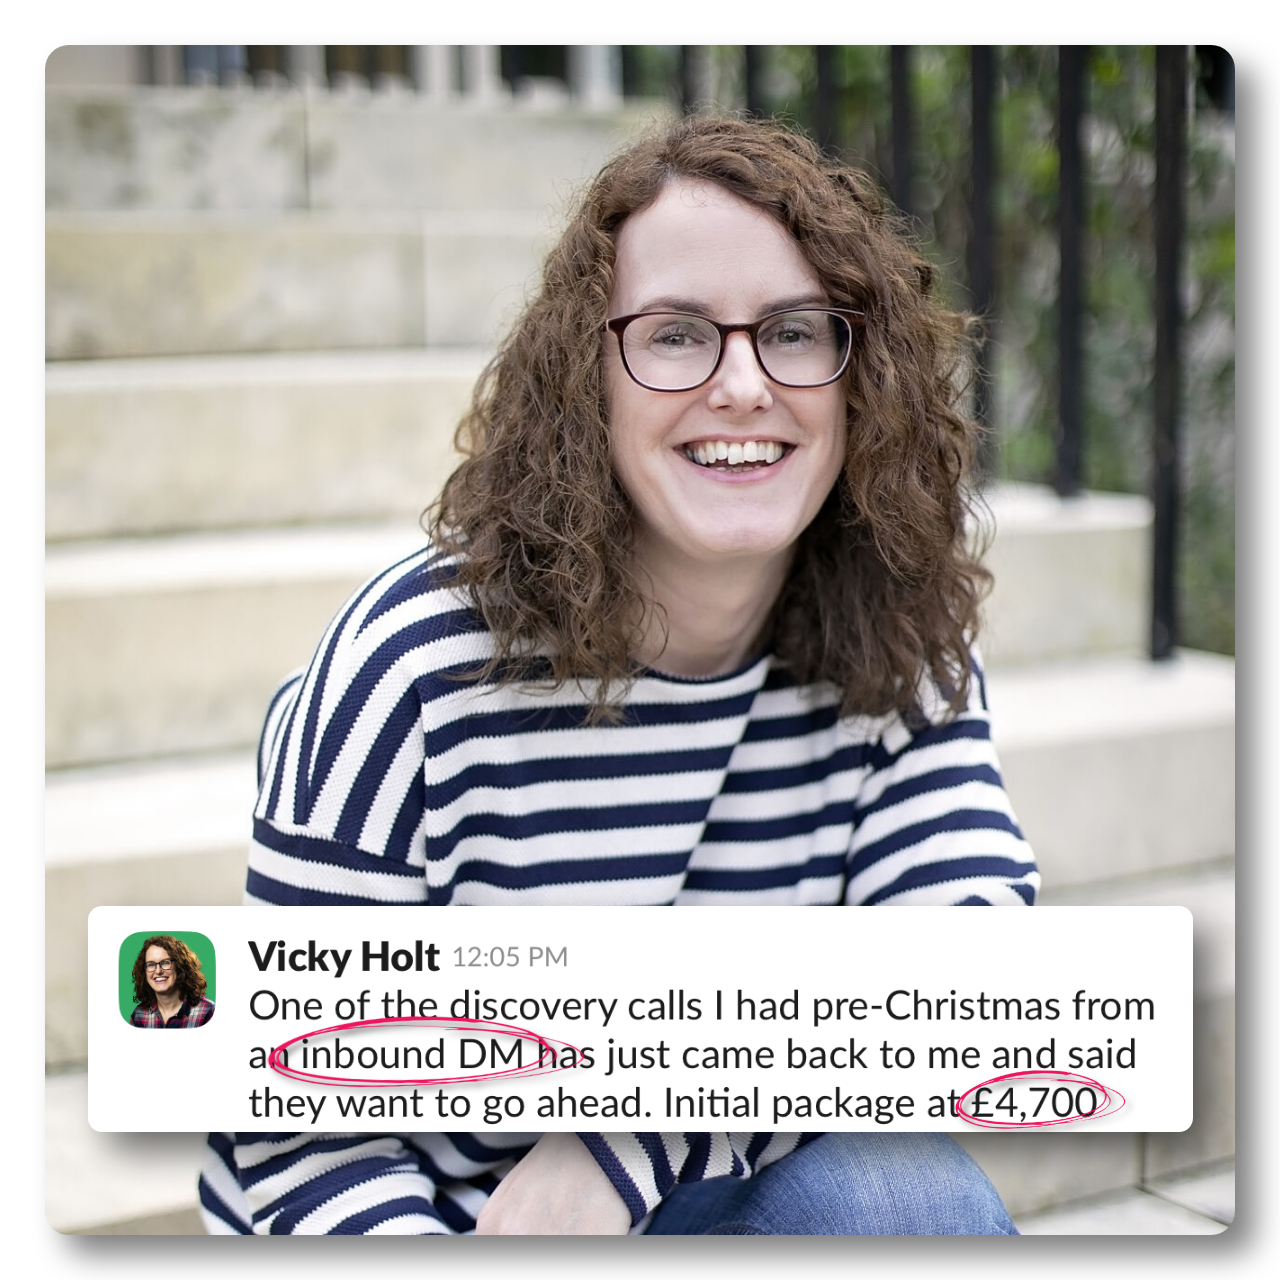Select the words "discovery calls" in the message
1280x1280 pixels.
click(576, 1006)
